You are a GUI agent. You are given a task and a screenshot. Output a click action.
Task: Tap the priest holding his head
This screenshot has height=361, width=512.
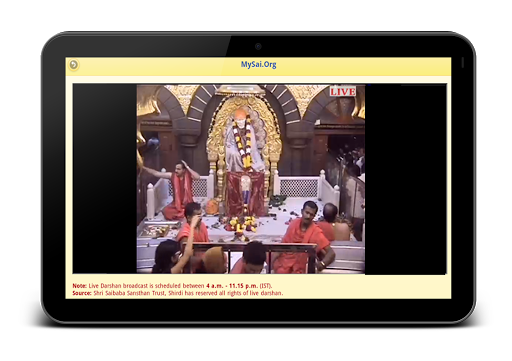click(x=179, y=190)
